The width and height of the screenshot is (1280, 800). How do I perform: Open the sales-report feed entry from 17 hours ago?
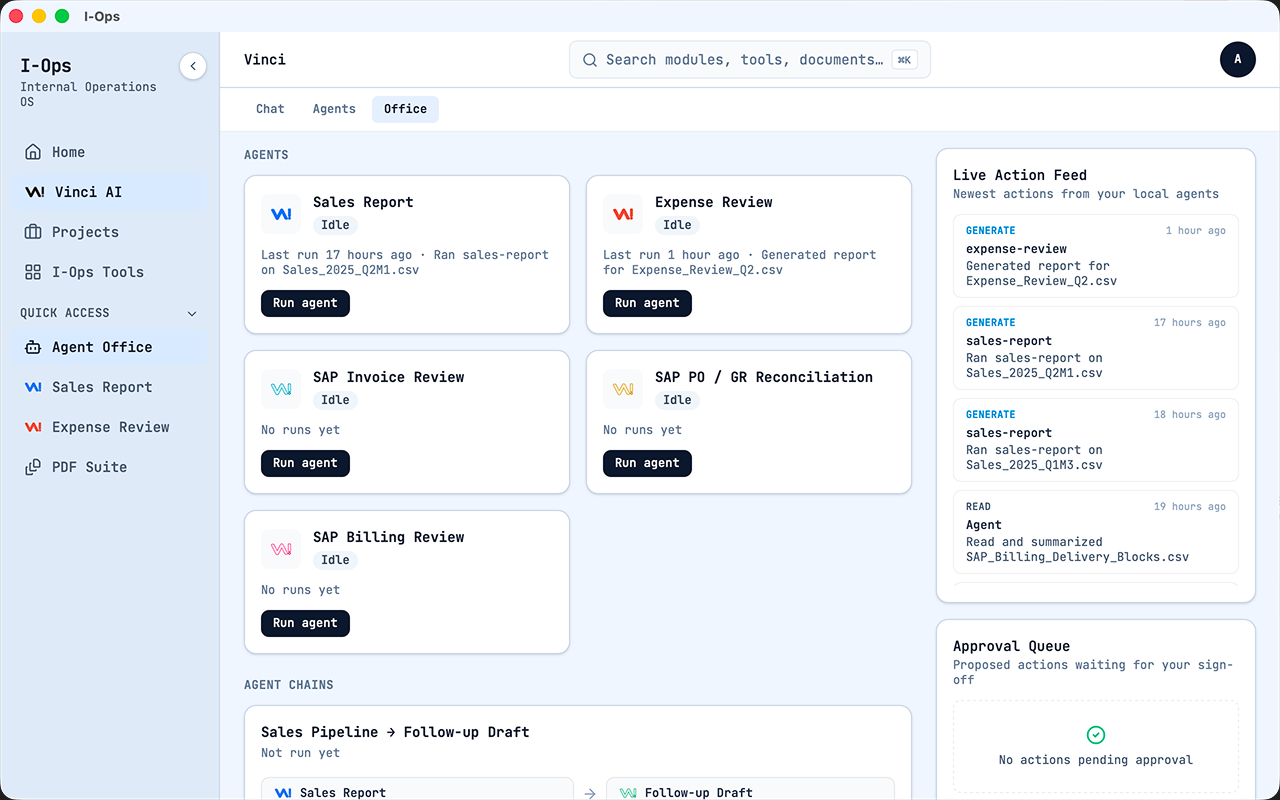(1096, 348)
